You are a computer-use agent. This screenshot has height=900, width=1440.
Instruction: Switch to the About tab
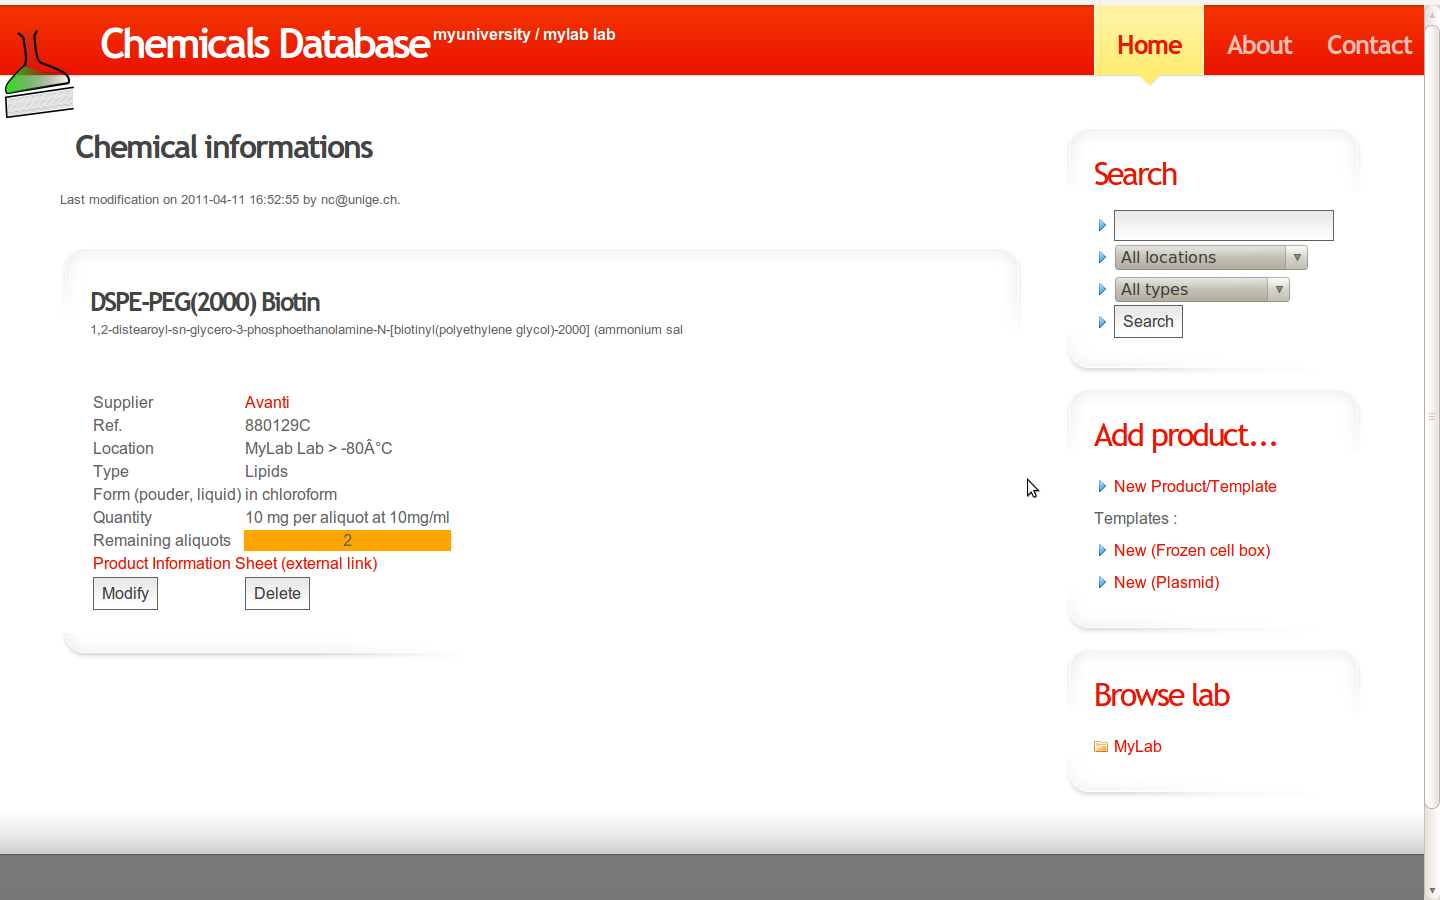(x=1259, y=45)
